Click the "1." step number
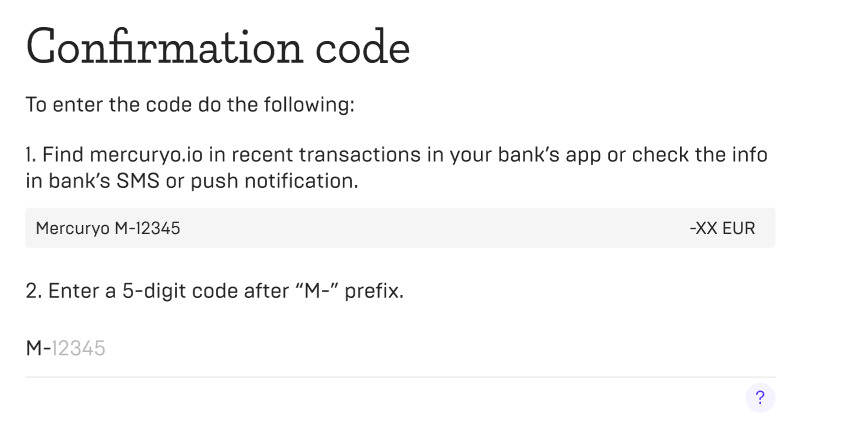Viewport: 848px width, 432px height. (32, 156)
